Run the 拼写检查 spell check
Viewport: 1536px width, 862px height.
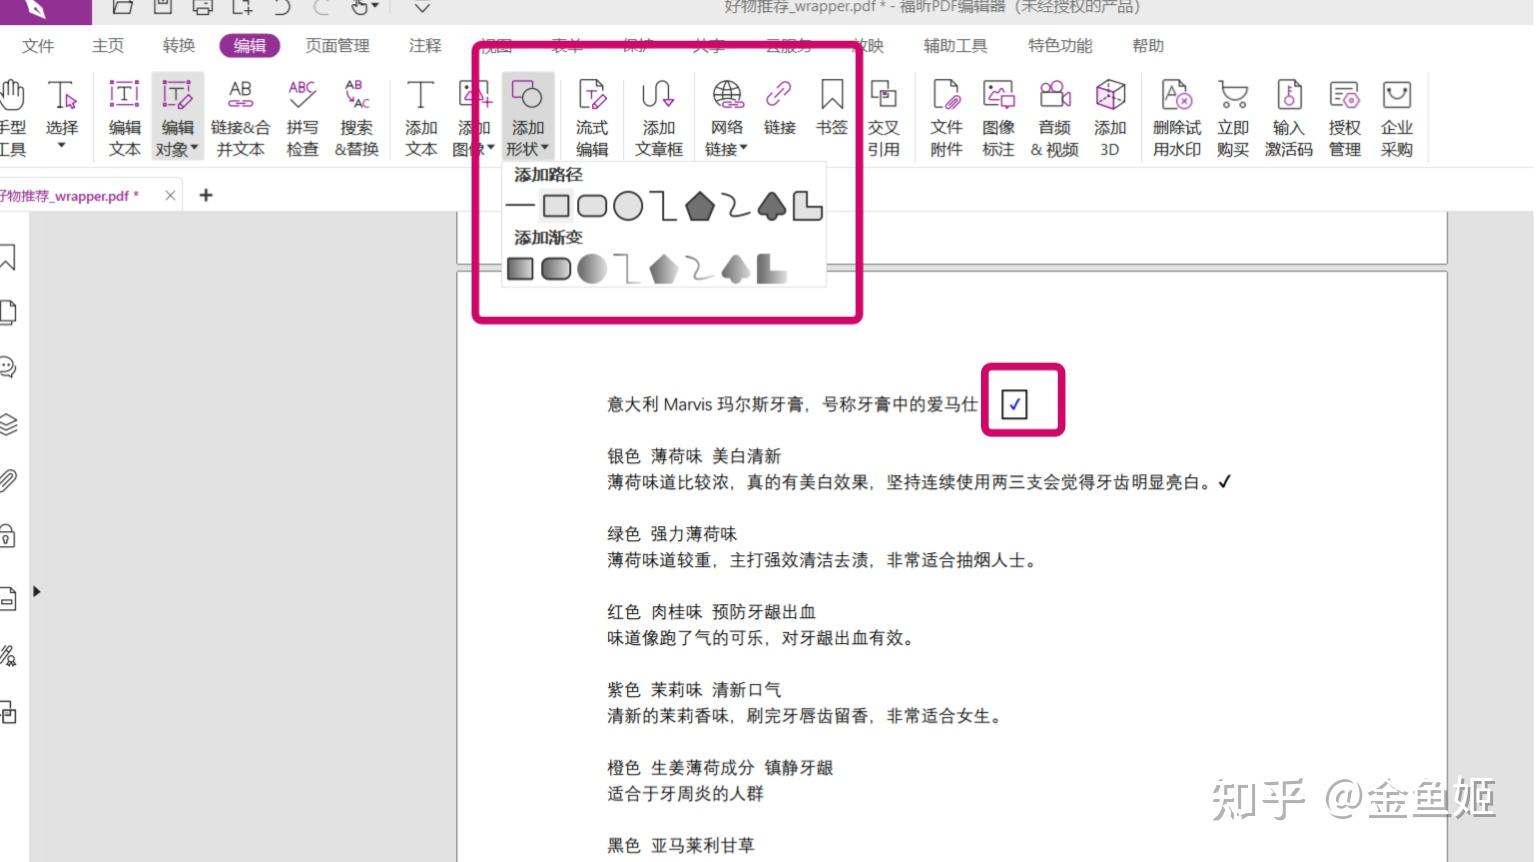click(302, 118)
